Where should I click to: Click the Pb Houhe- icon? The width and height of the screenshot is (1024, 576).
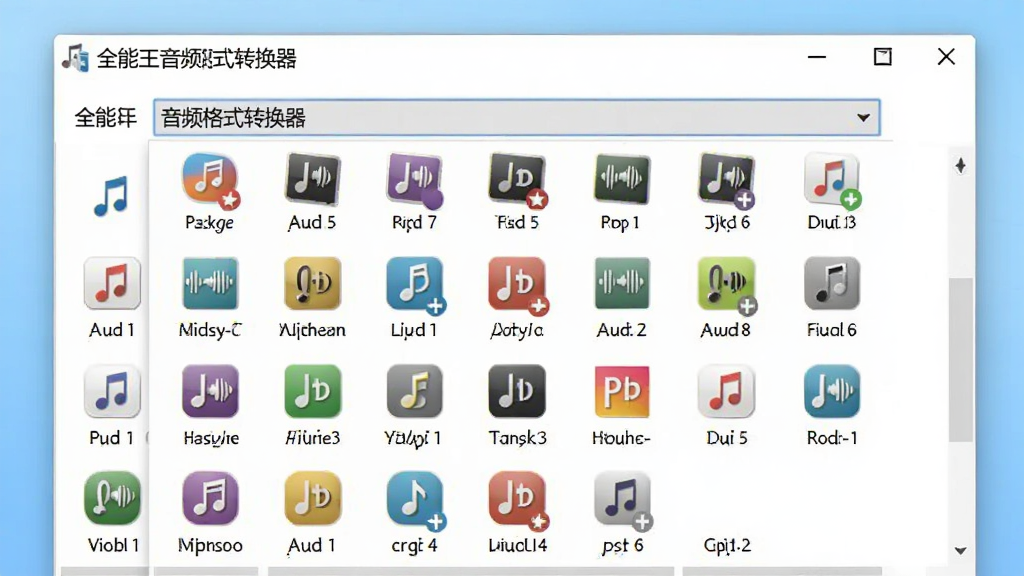621,391
